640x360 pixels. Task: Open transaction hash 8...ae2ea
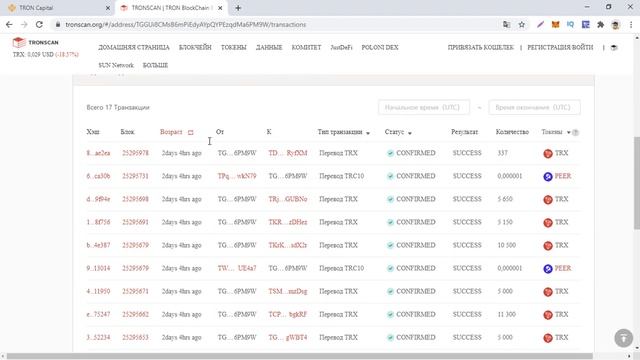click(98, 153)
